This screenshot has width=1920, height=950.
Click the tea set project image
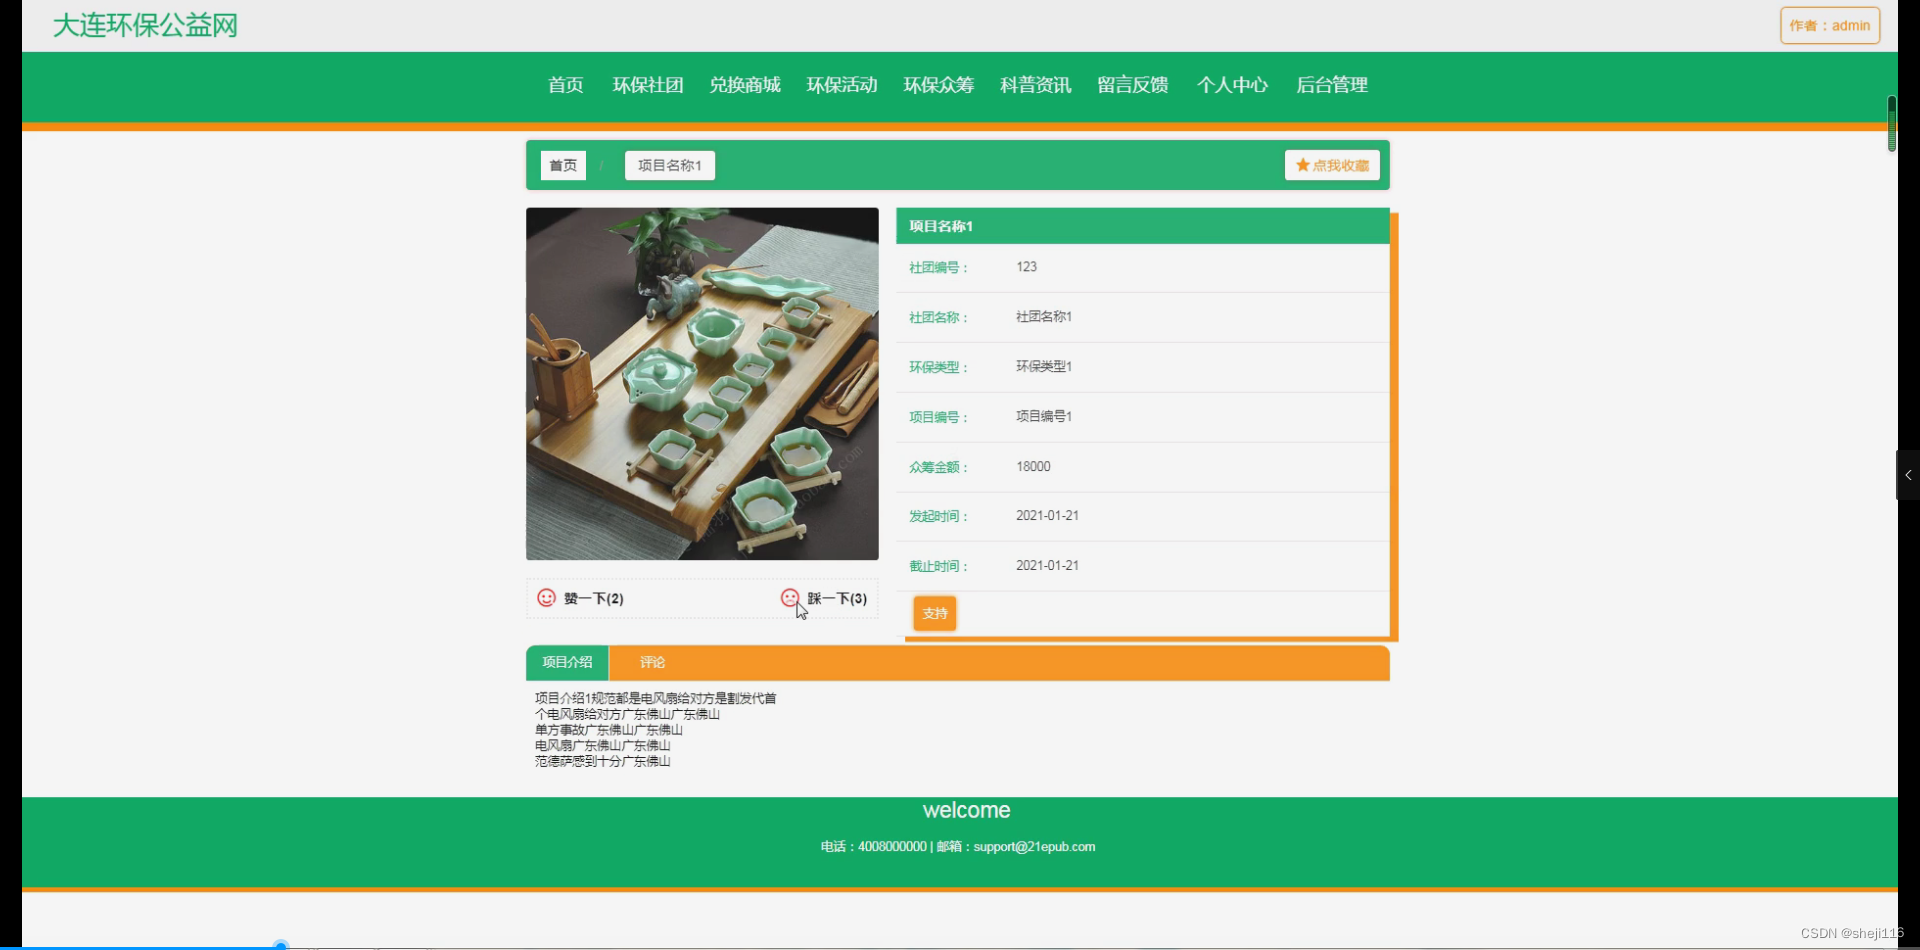coord(702,384)
